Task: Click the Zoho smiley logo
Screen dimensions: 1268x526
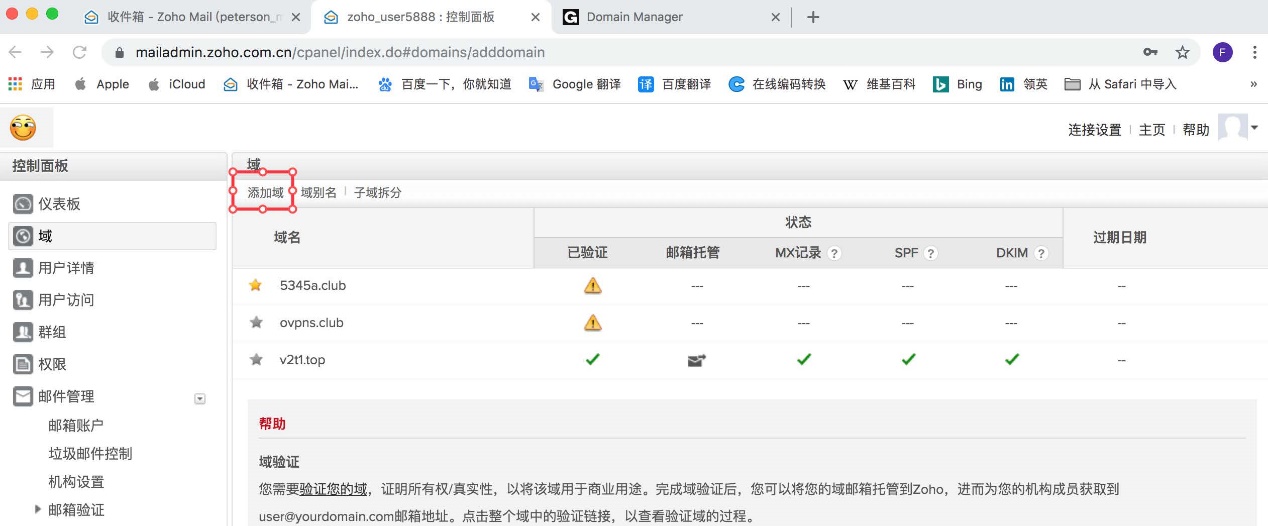Action: point(22,127)
